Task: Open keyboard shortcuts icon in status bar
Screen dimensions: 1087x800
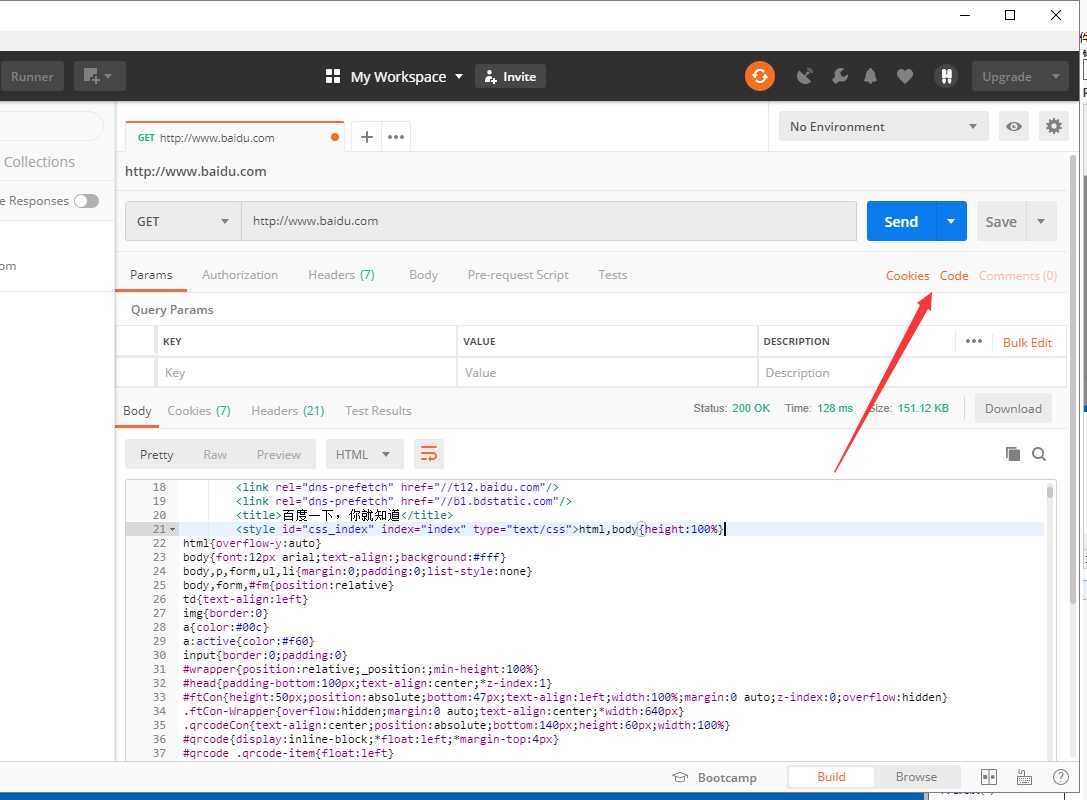Action: click(x=1024, y=777)
